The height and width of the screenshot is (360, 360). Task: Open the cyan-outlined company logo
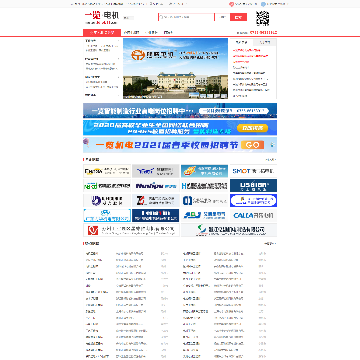coord(107,215)
